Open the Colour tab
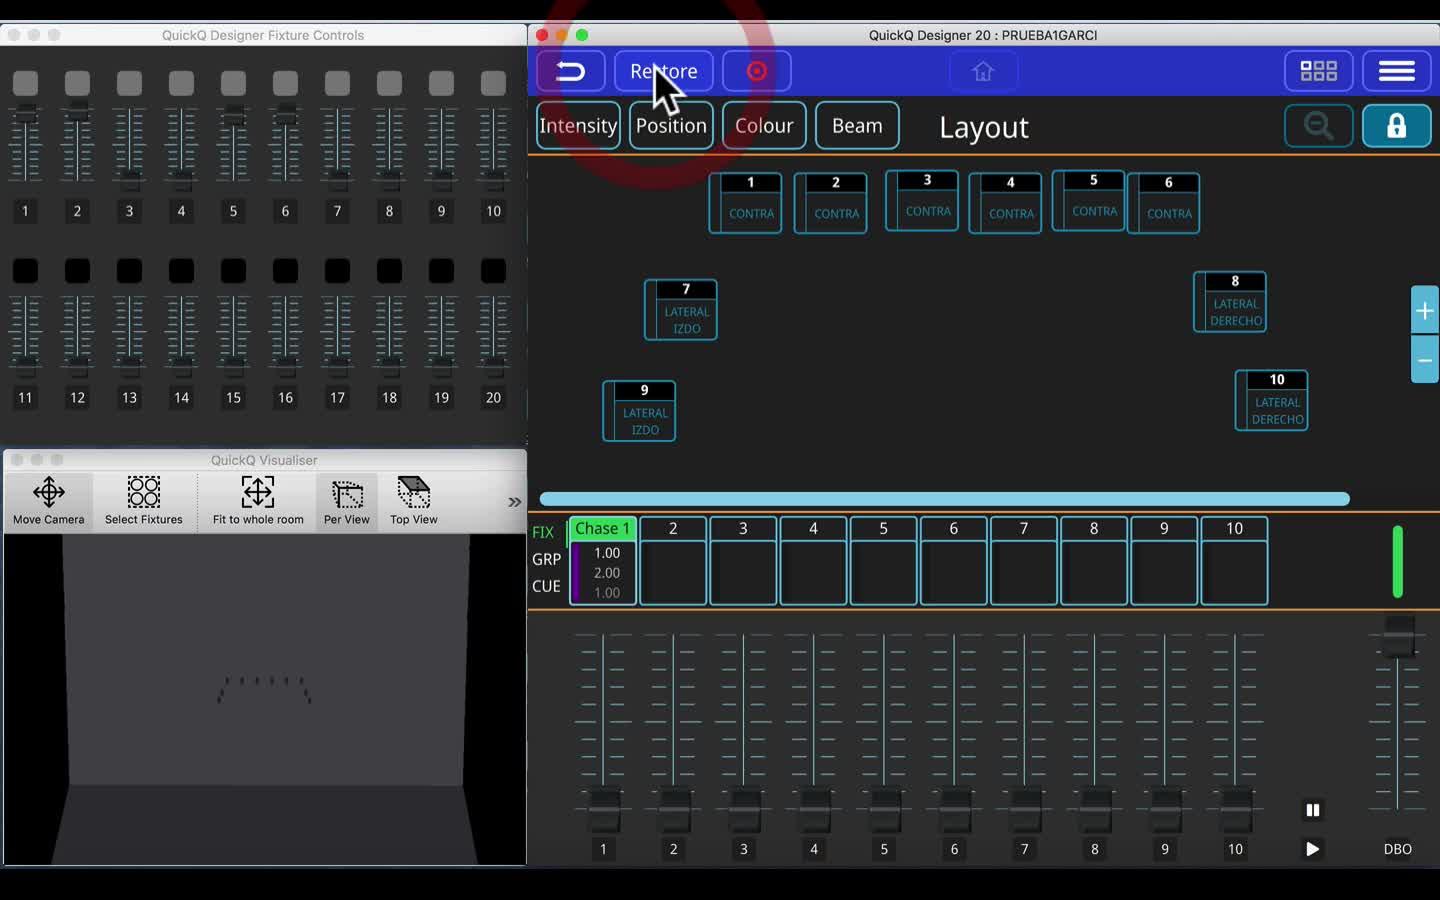The width and height of the screenshot is (1440, 900). (x=764, y=126)
